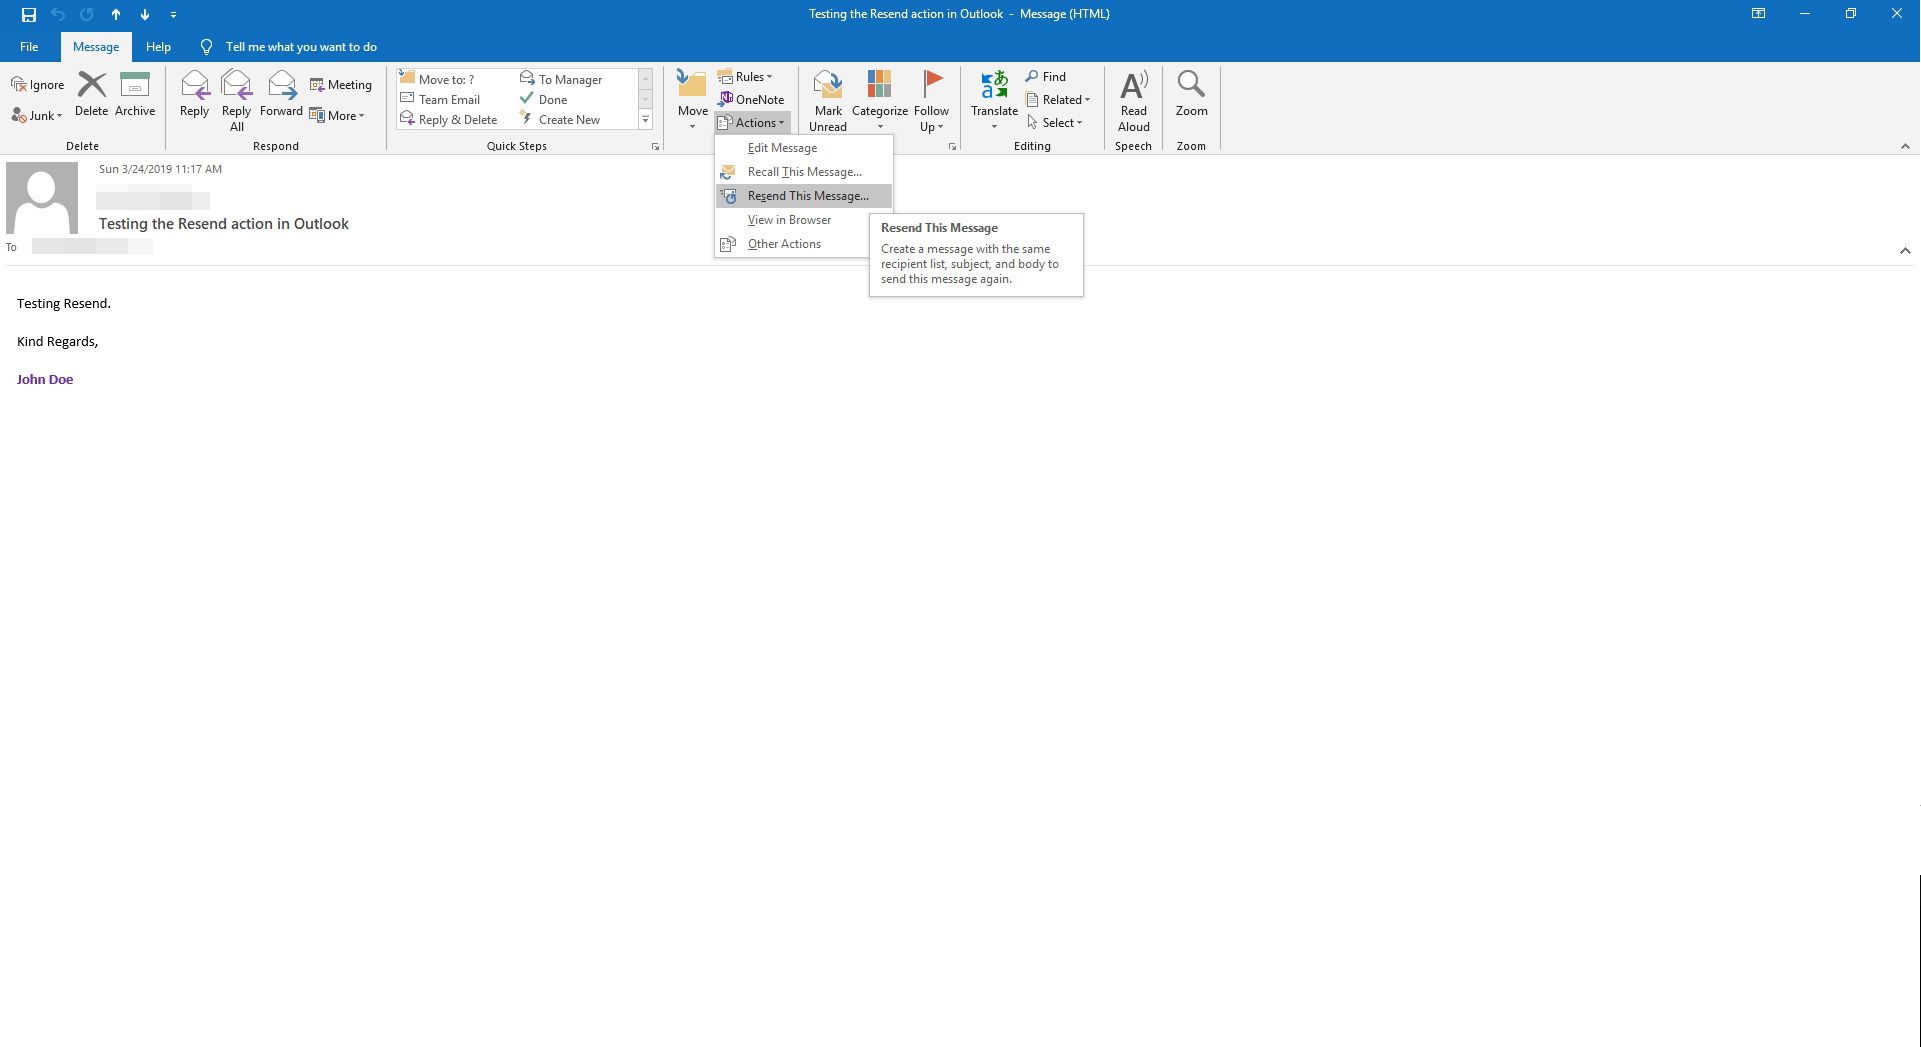The image size is (1921, 1047).
Task: Choose Edit Message from Actions menu
Action: tap(804, 148)
